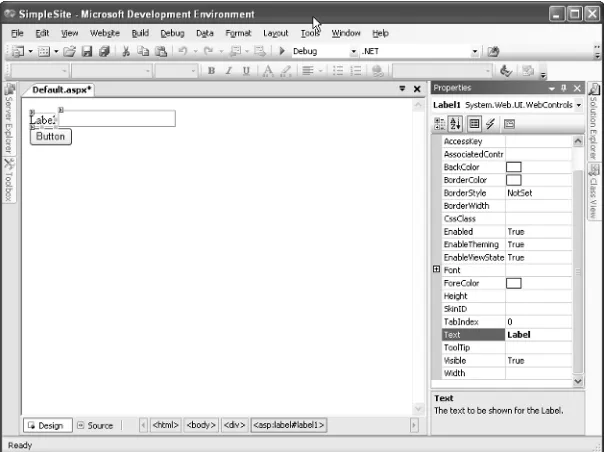604x452 pixels.
Task: Switch to Design view
Action: pyautogui.click(x=48, y=425)
